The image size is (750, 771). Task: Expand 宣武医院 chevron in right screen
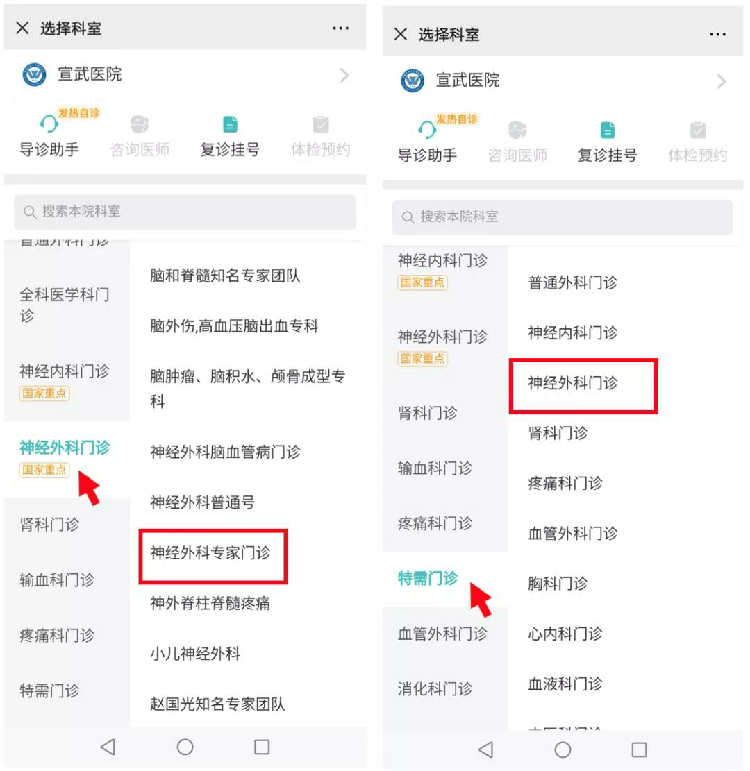click(x=721, y=81)
